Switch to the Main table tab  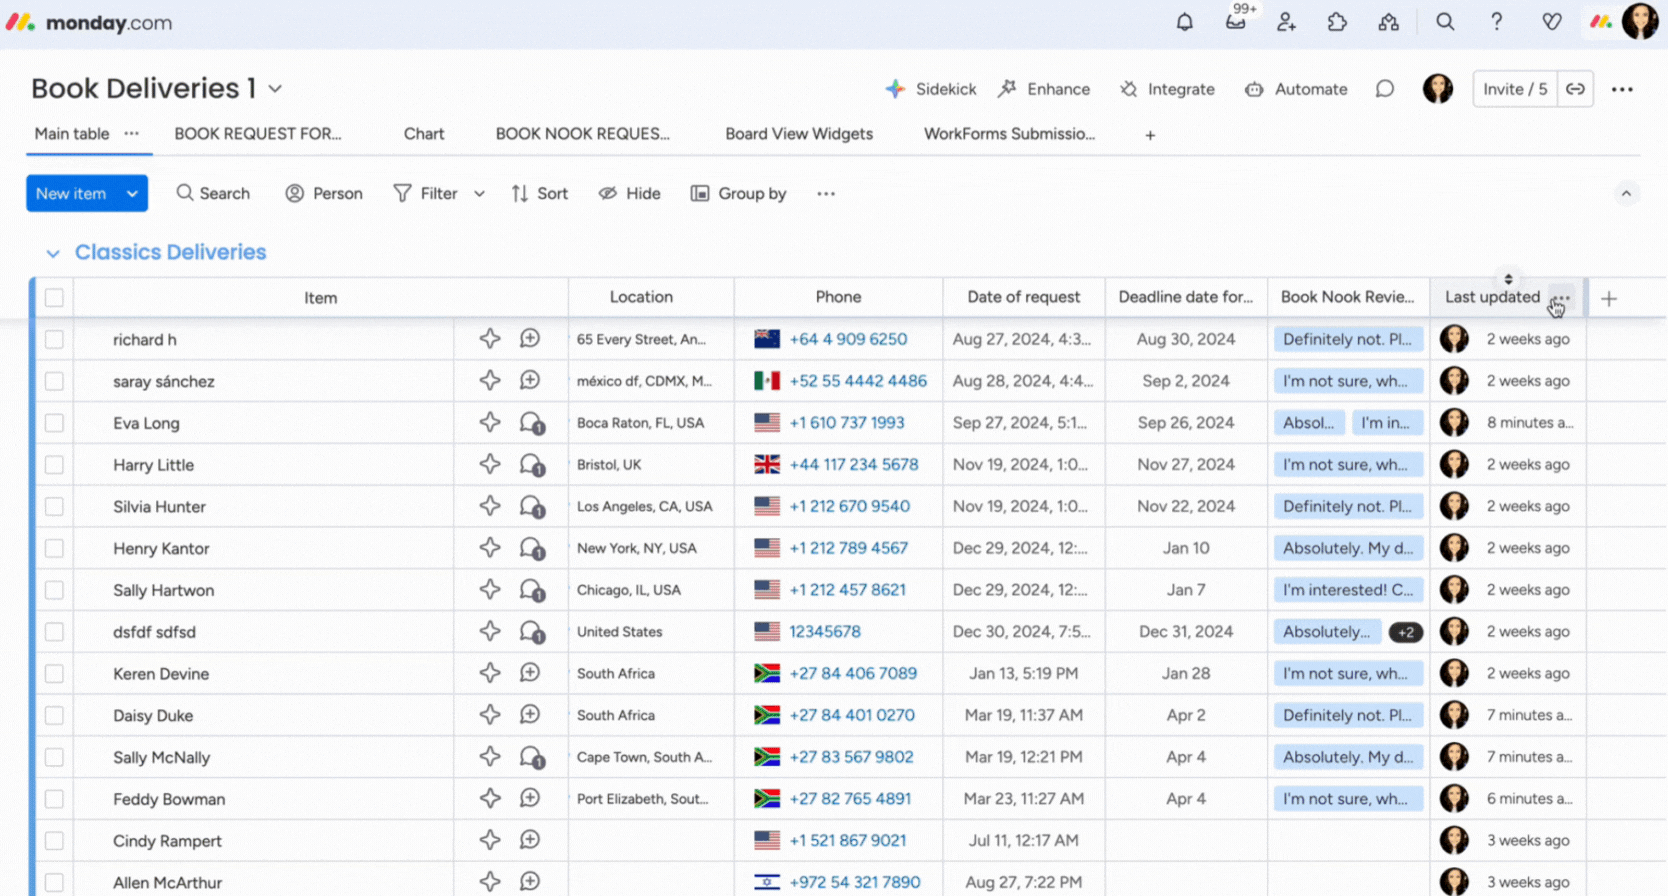(72, 133)
